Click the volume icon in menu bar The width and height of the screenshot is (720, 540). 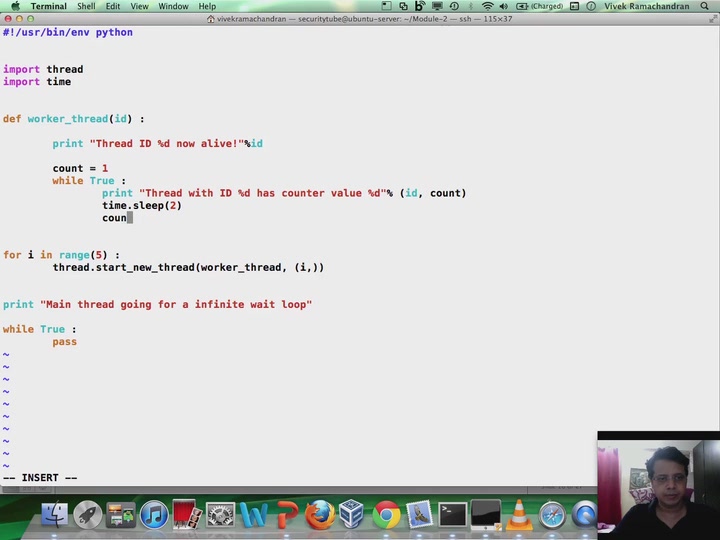504,6
